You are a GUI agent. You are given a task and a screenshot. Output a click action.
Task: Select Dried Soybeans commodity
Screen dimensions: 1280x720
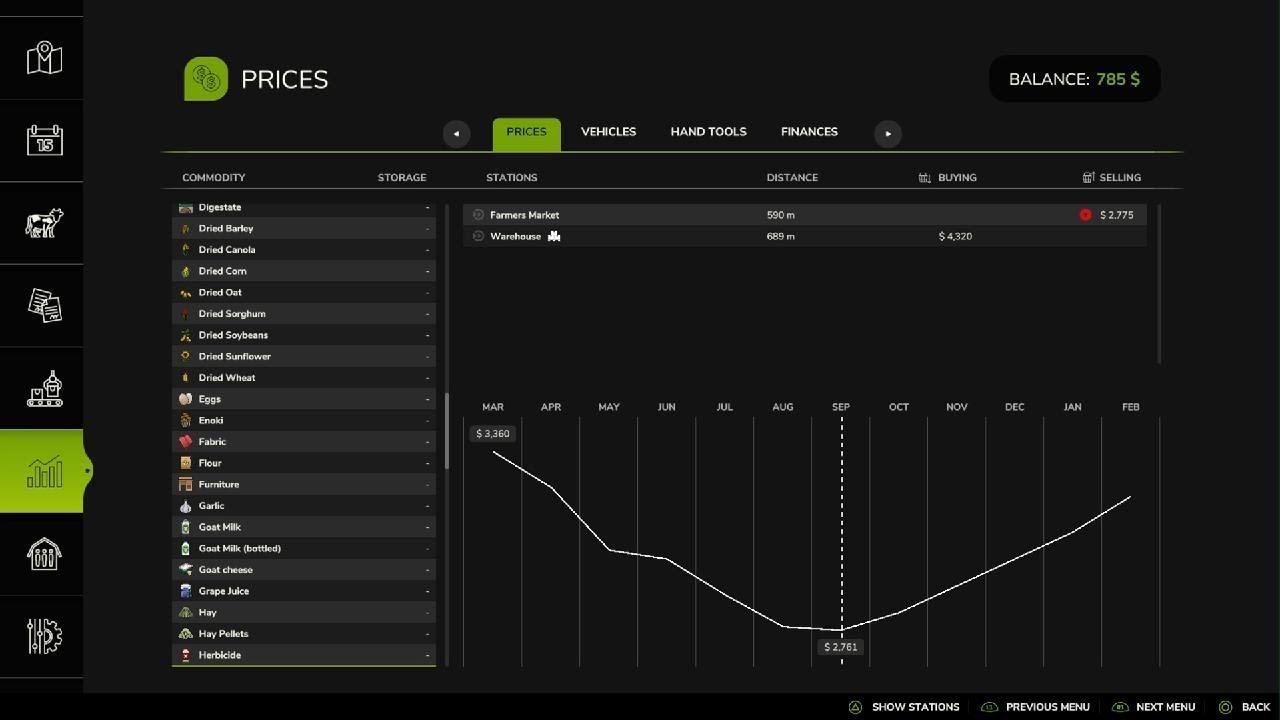point(304,335)
